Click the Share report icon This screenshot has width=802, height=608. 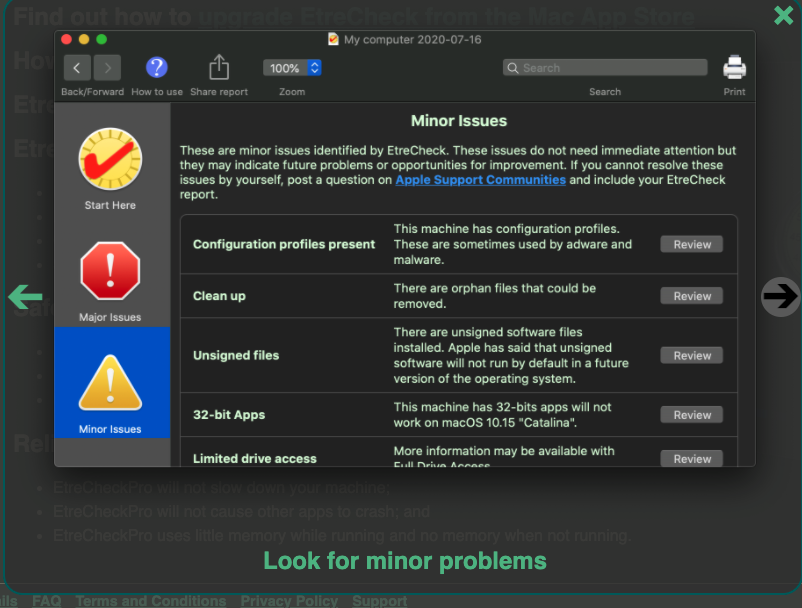pyautogui.click(x=219, y=67)
